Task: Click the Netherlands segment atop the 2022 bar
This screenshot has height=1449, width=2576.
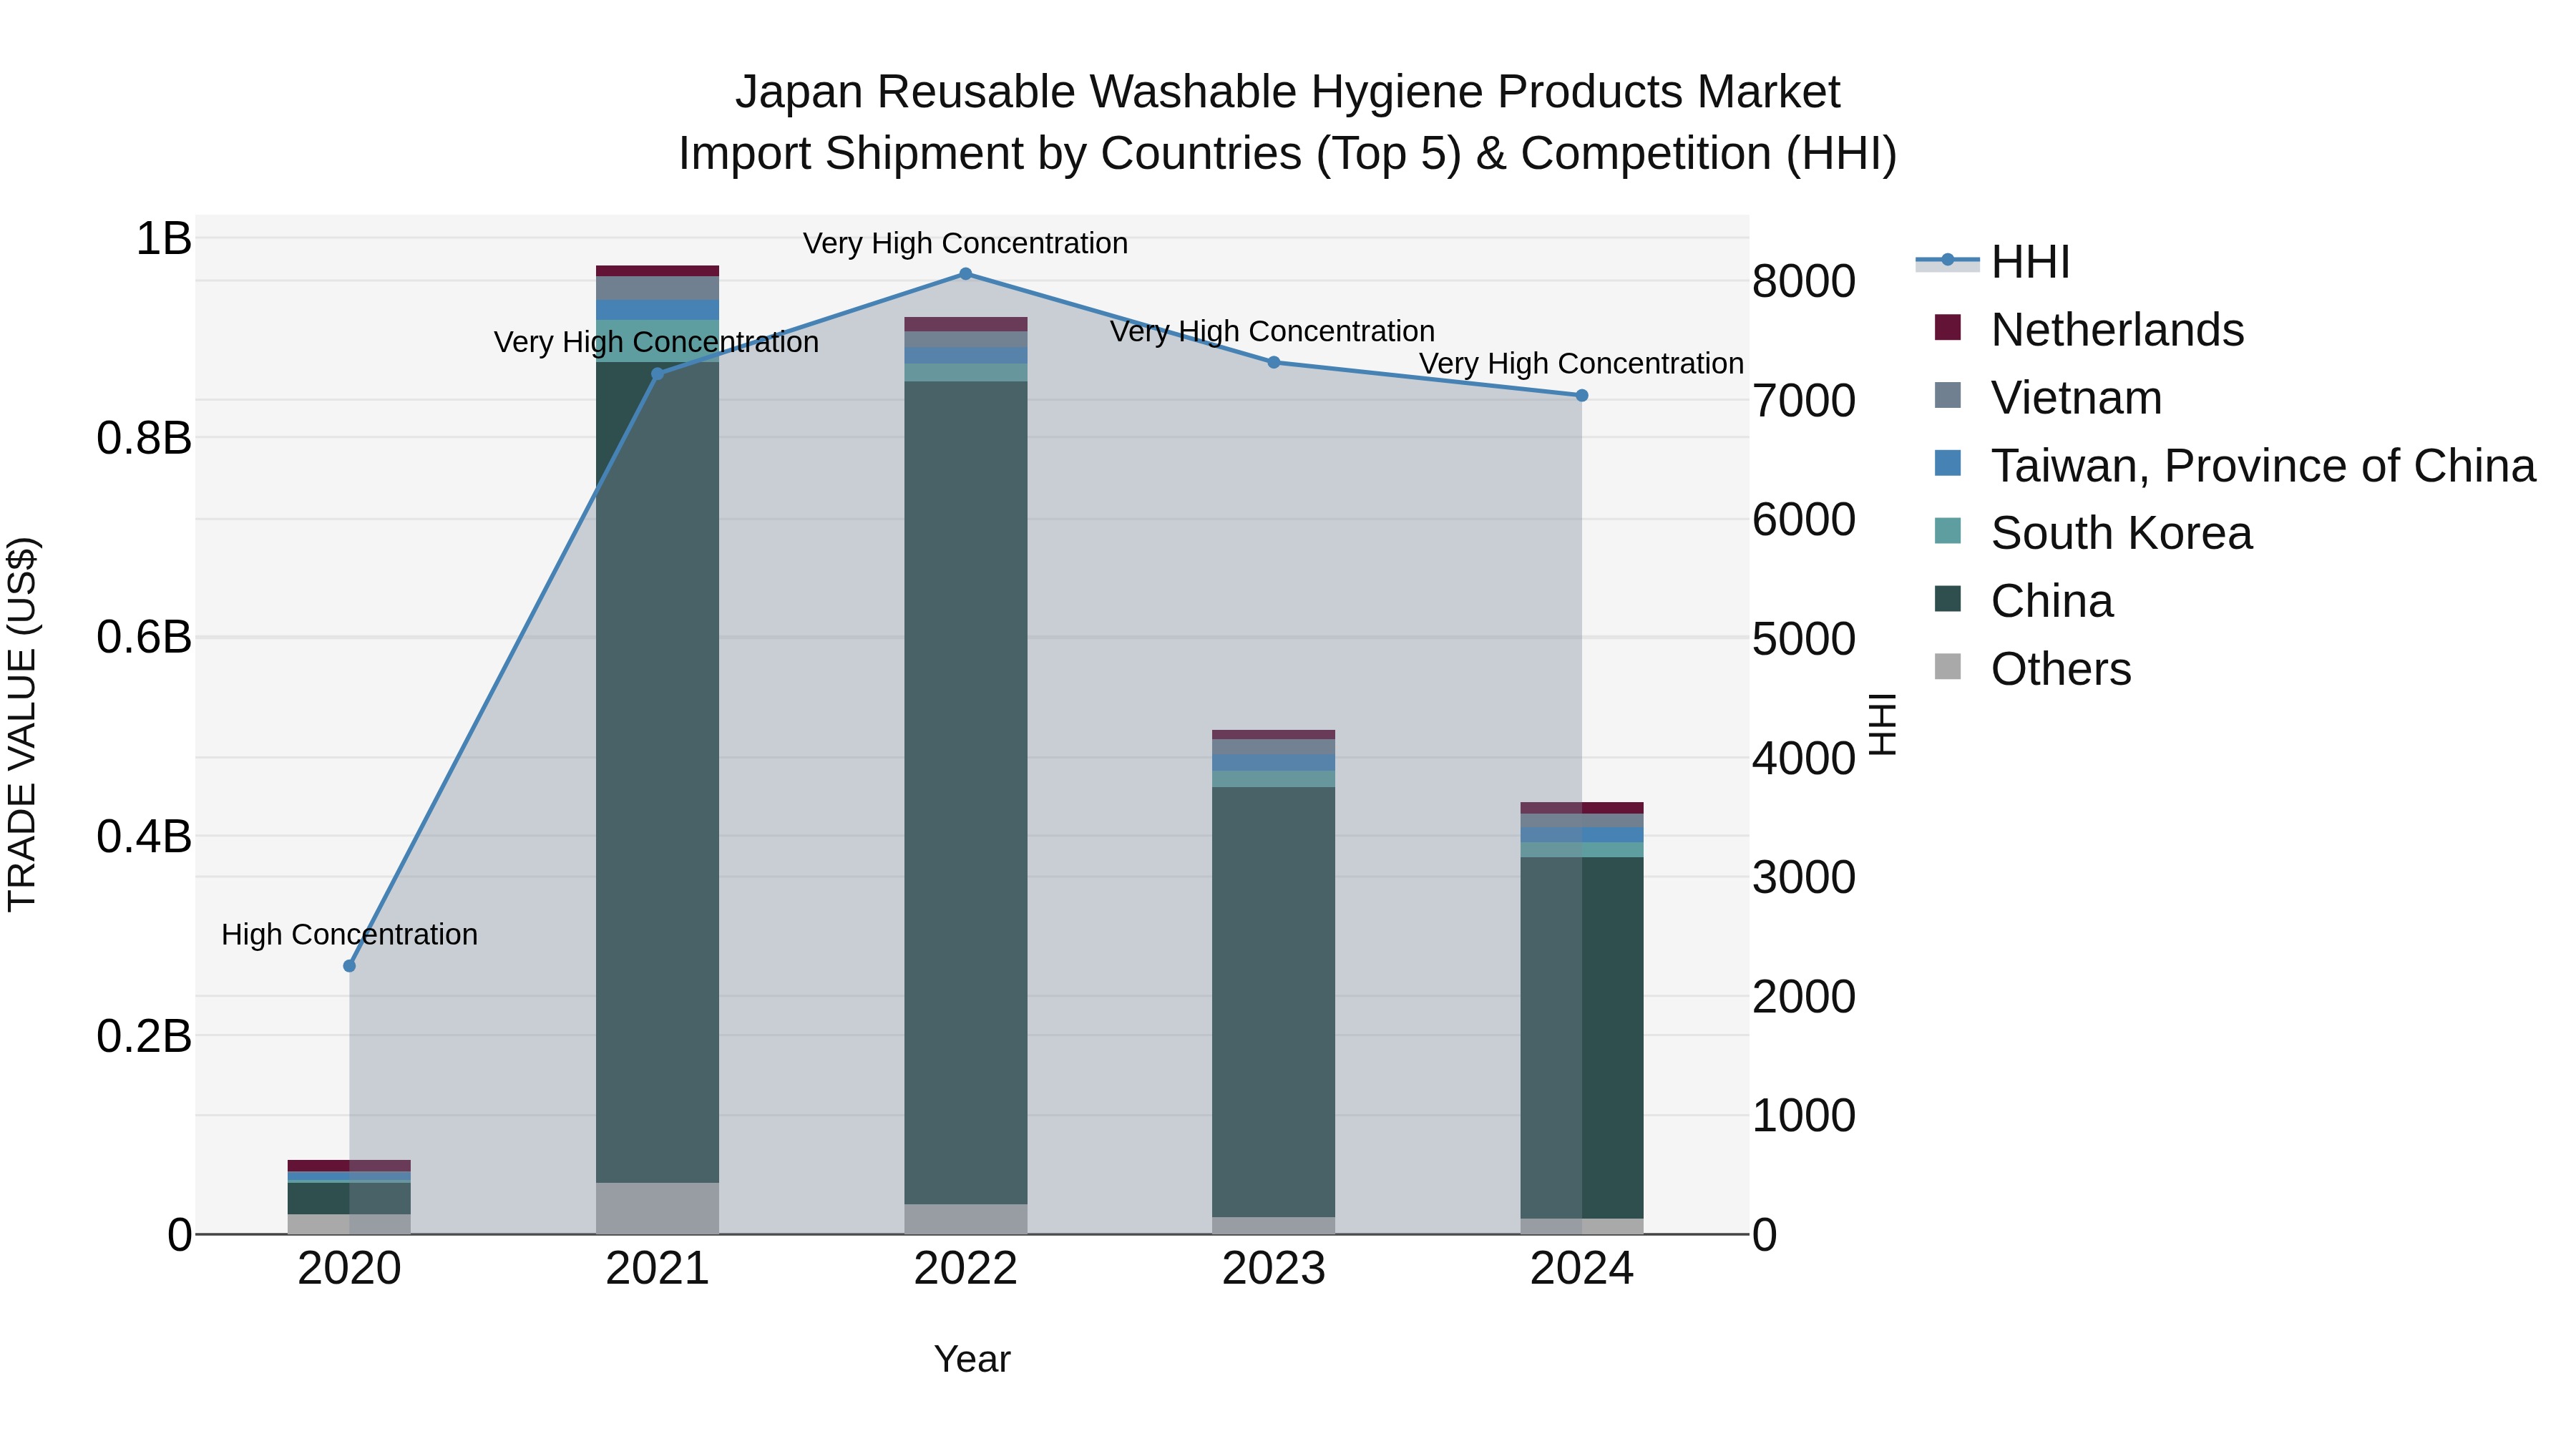Action: point(965,324)
